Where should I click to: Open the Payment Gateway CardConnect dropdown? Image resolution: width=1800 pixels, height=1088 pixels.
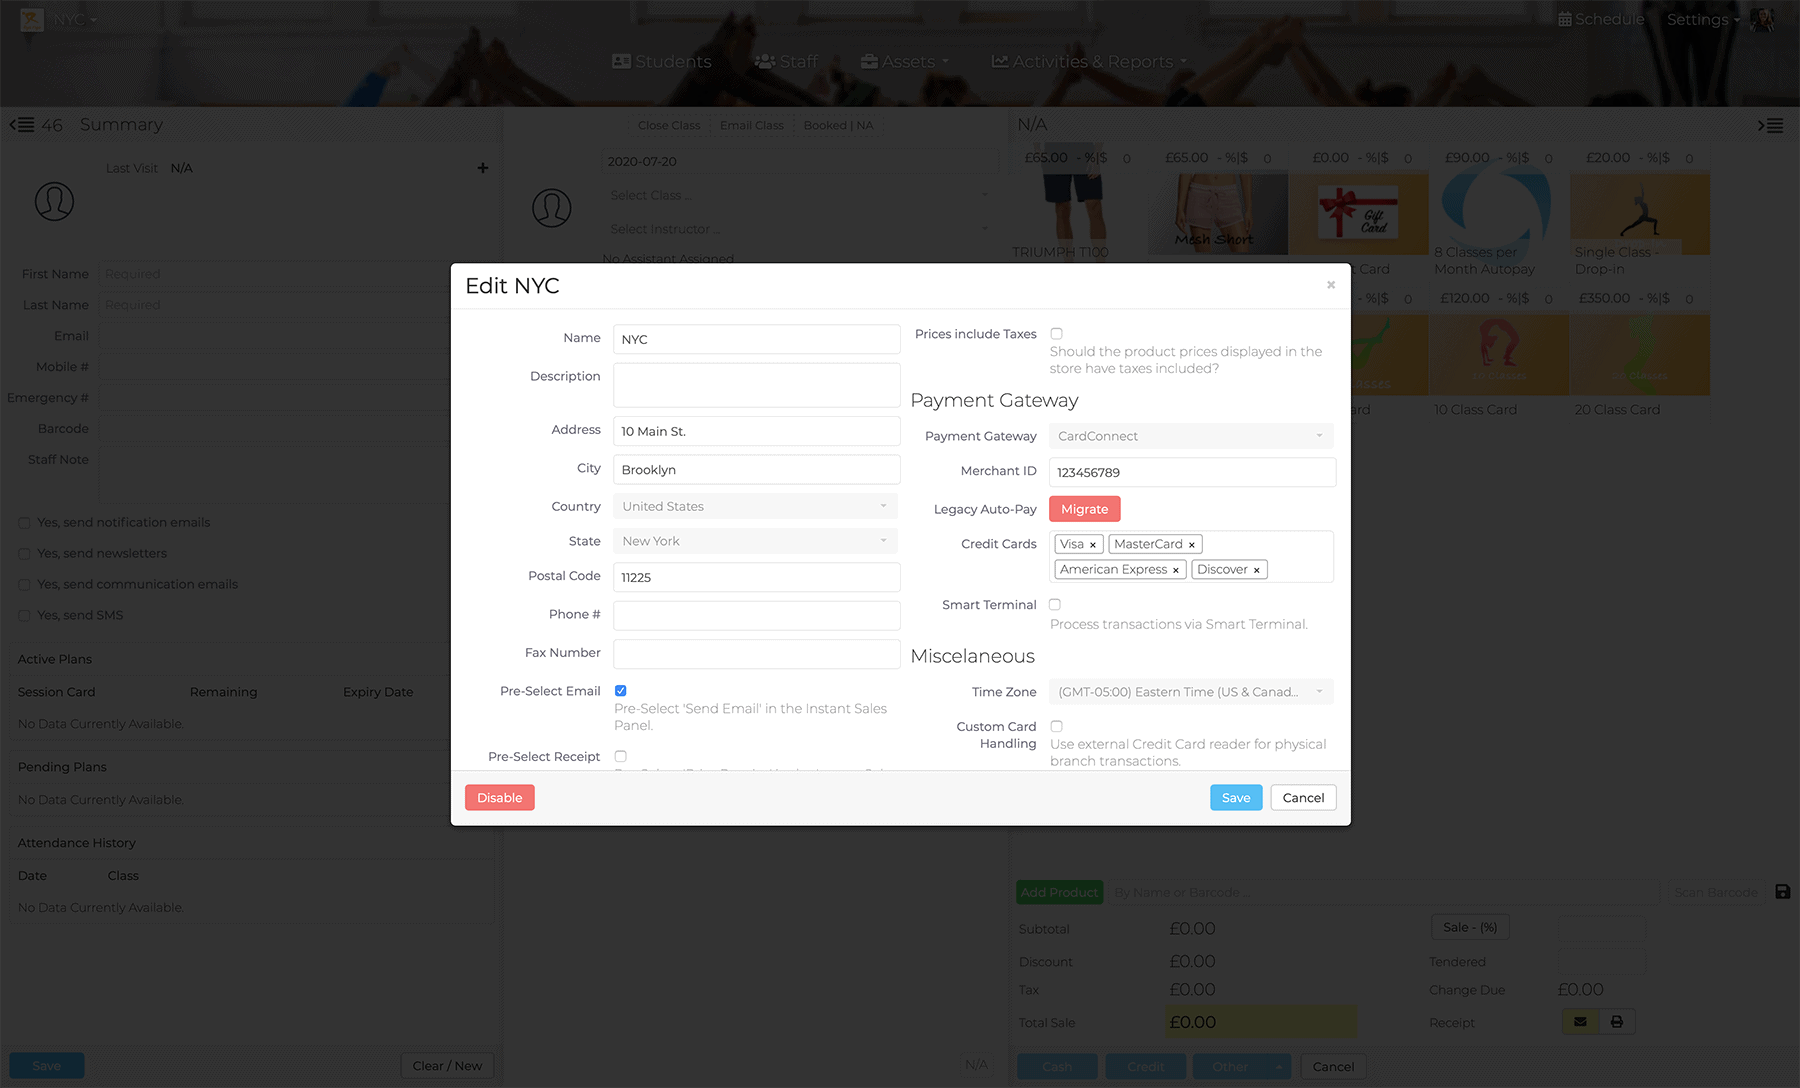click(x=1190, y=436)
